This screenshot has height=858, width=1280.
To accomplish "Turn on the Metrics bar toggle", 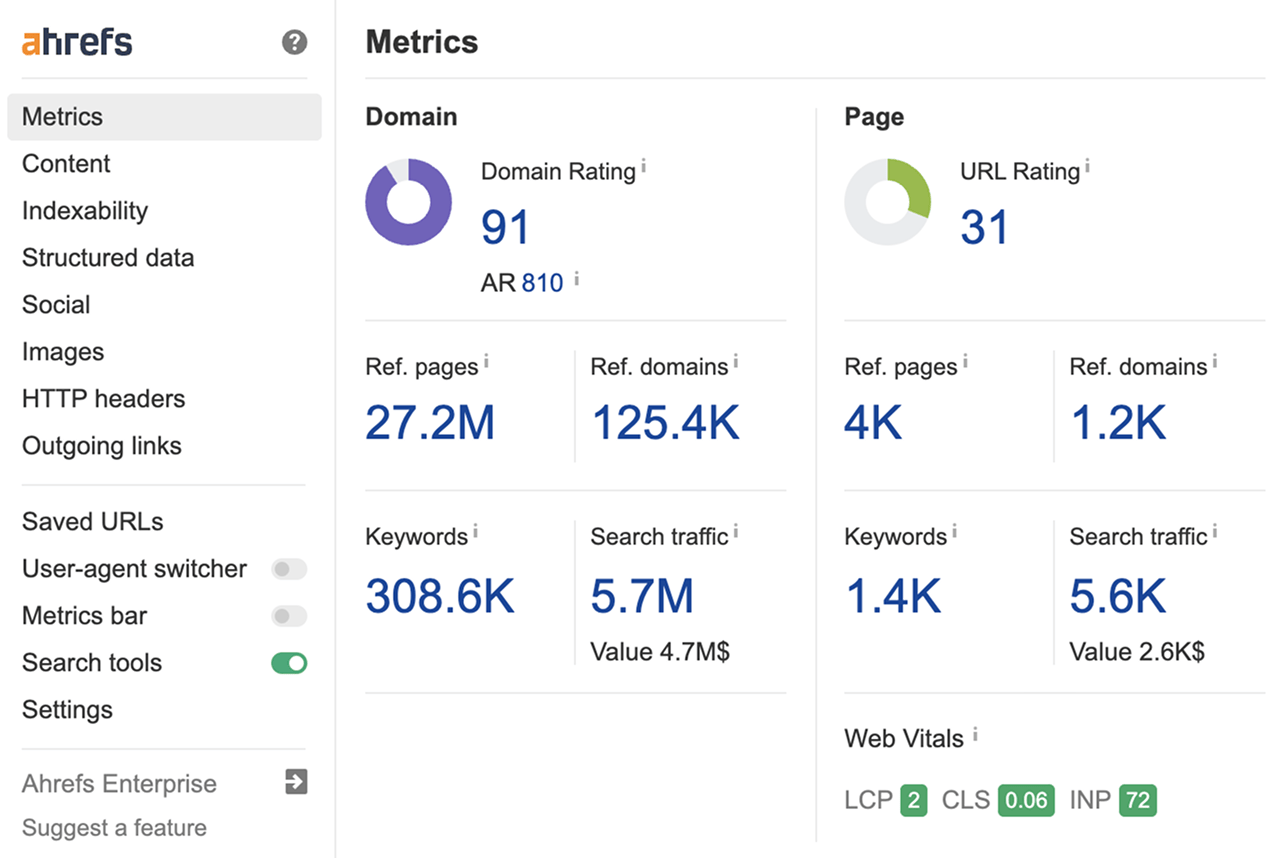I will 288,616.
